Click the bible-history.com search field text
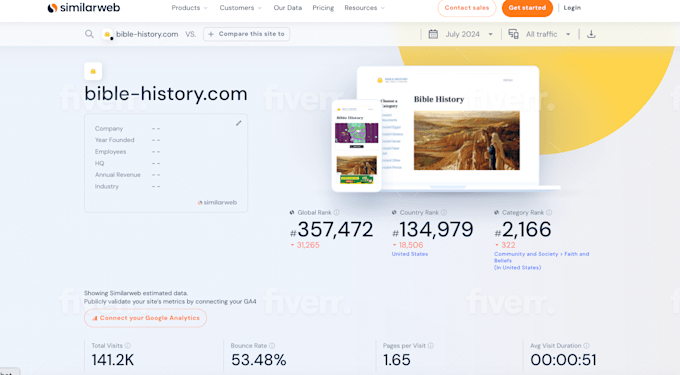Screen dimensions: 680x375 tap(147, 34)
